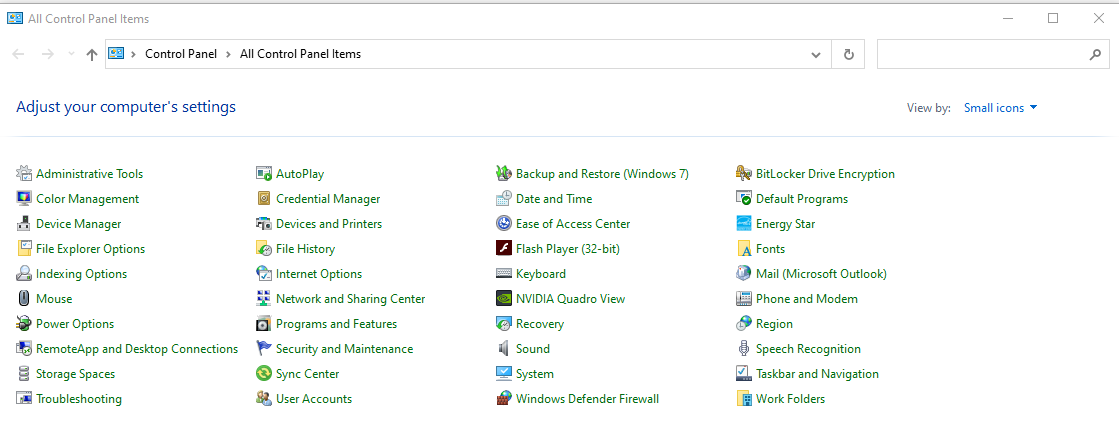
Task: Click the Fonts folder icon
Action: (x=744, y=248)
